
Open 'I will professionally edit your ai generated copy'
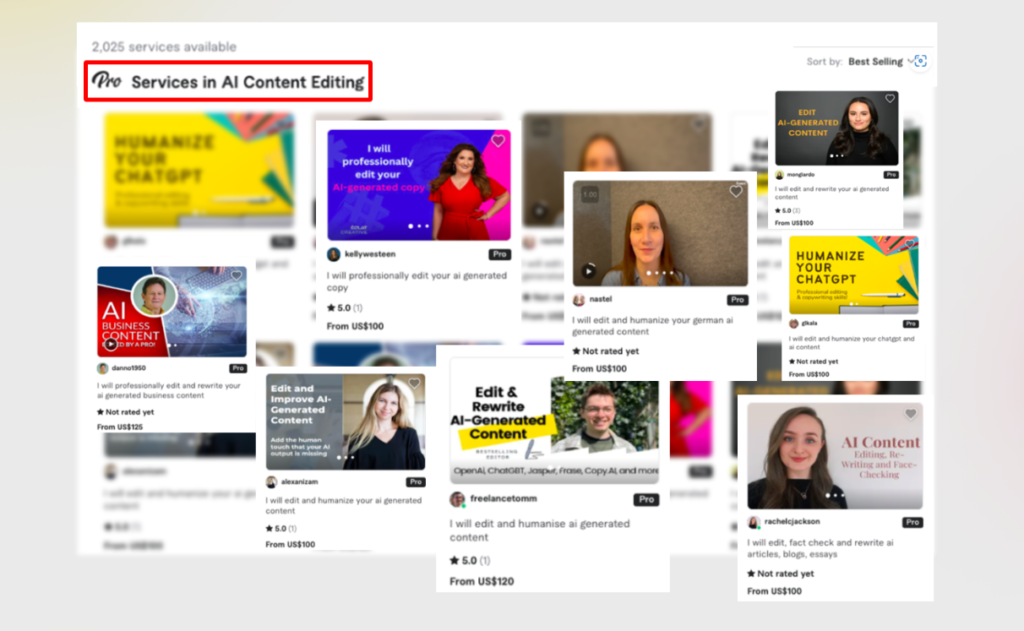click(417, 282)
